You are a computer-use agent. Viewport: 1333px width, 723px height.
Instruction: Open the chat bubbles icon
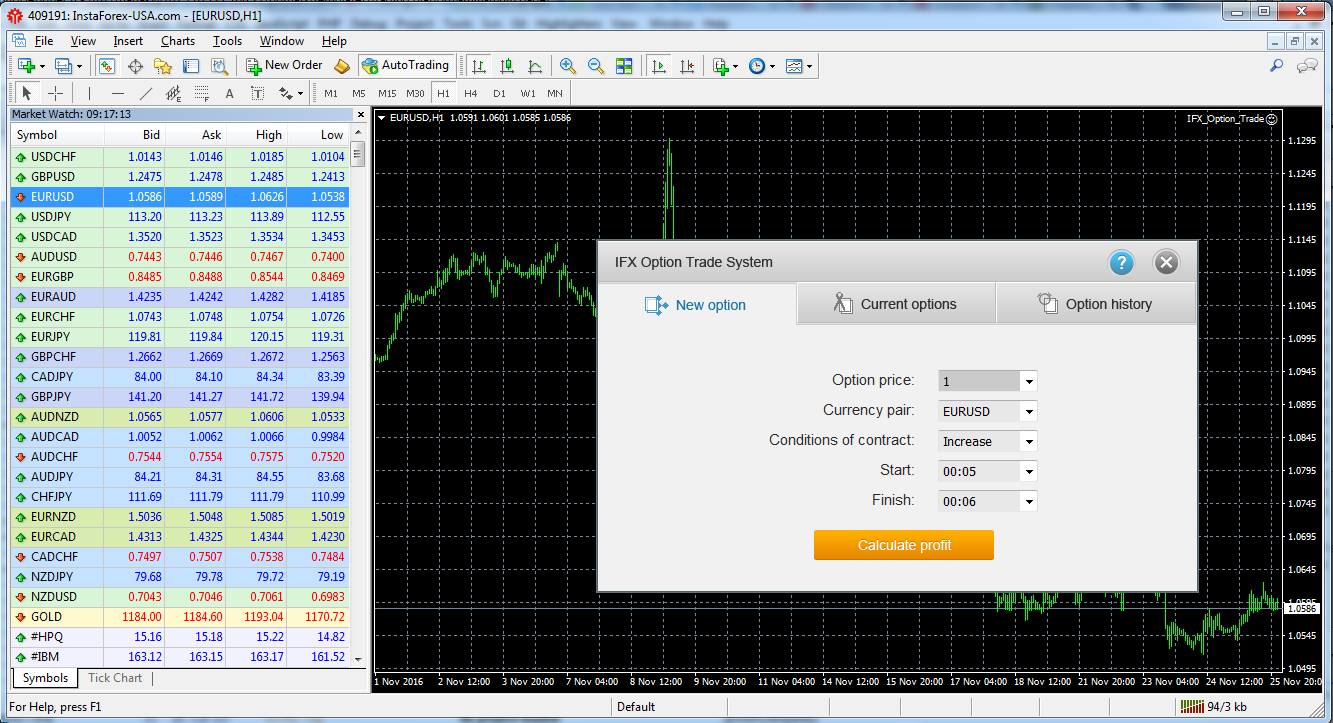click(1306, 66)
